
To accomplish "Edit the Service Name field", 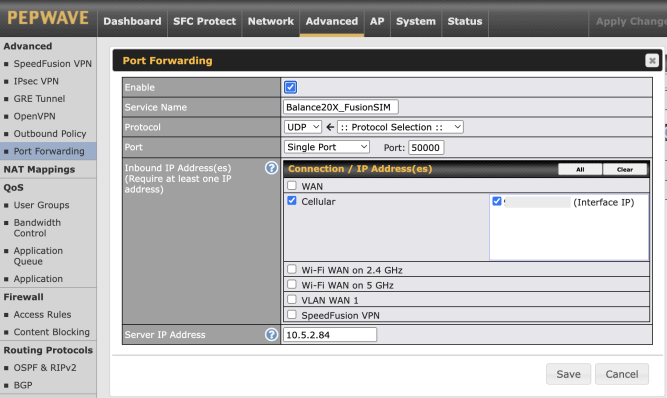I will click(x=341, y=107).
